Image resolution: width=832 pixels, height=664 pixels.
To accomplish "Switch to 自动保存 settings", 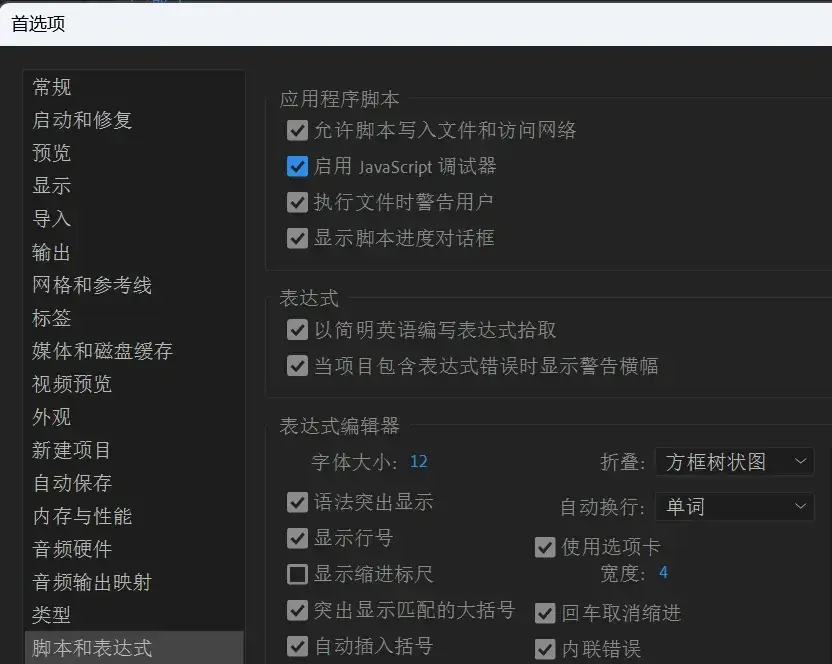I will coord(72,483).
